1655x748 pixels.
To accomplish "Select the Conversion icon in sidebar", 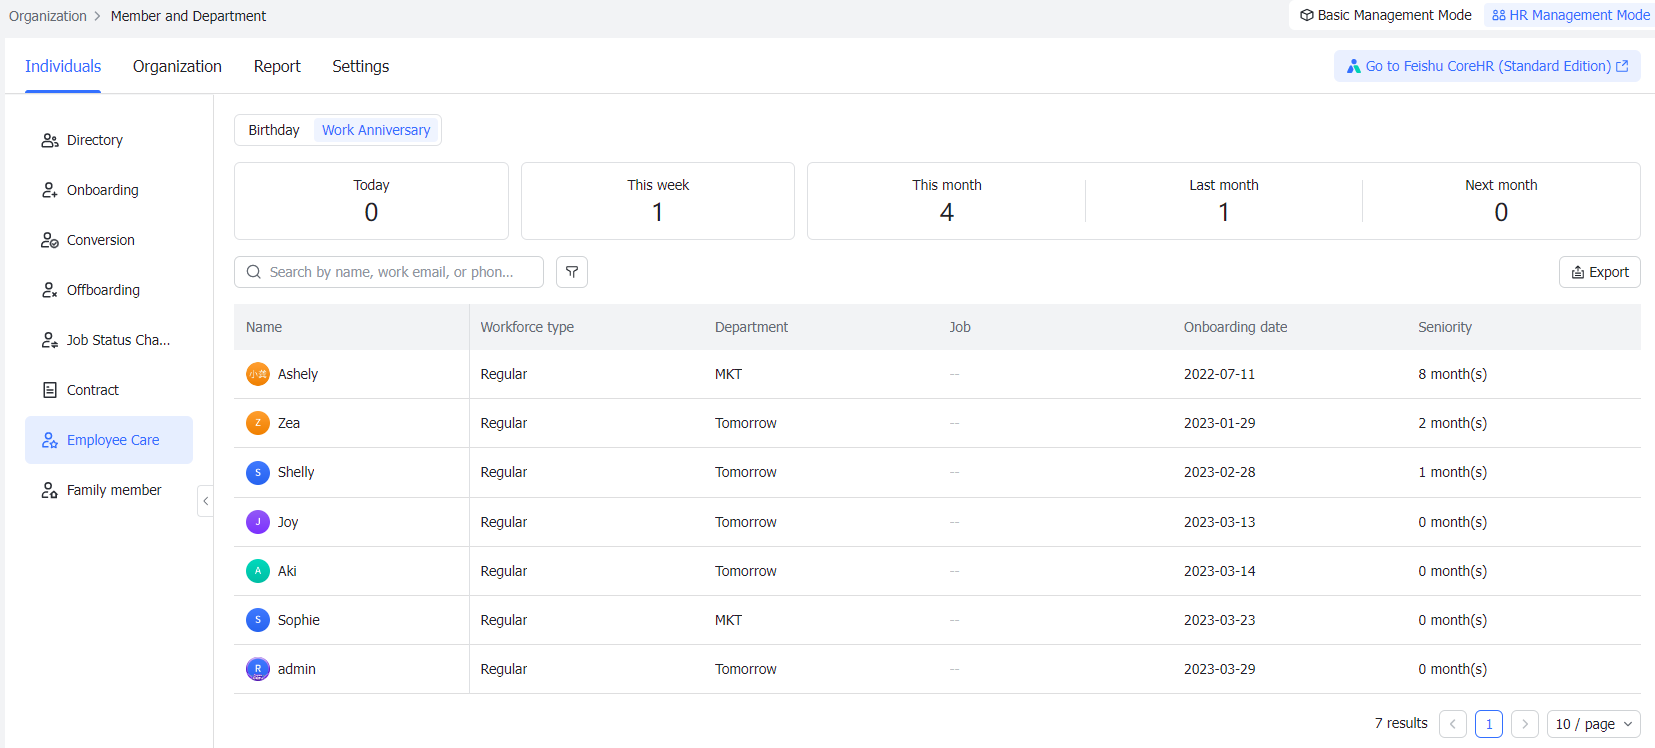I will coord(49,241).
